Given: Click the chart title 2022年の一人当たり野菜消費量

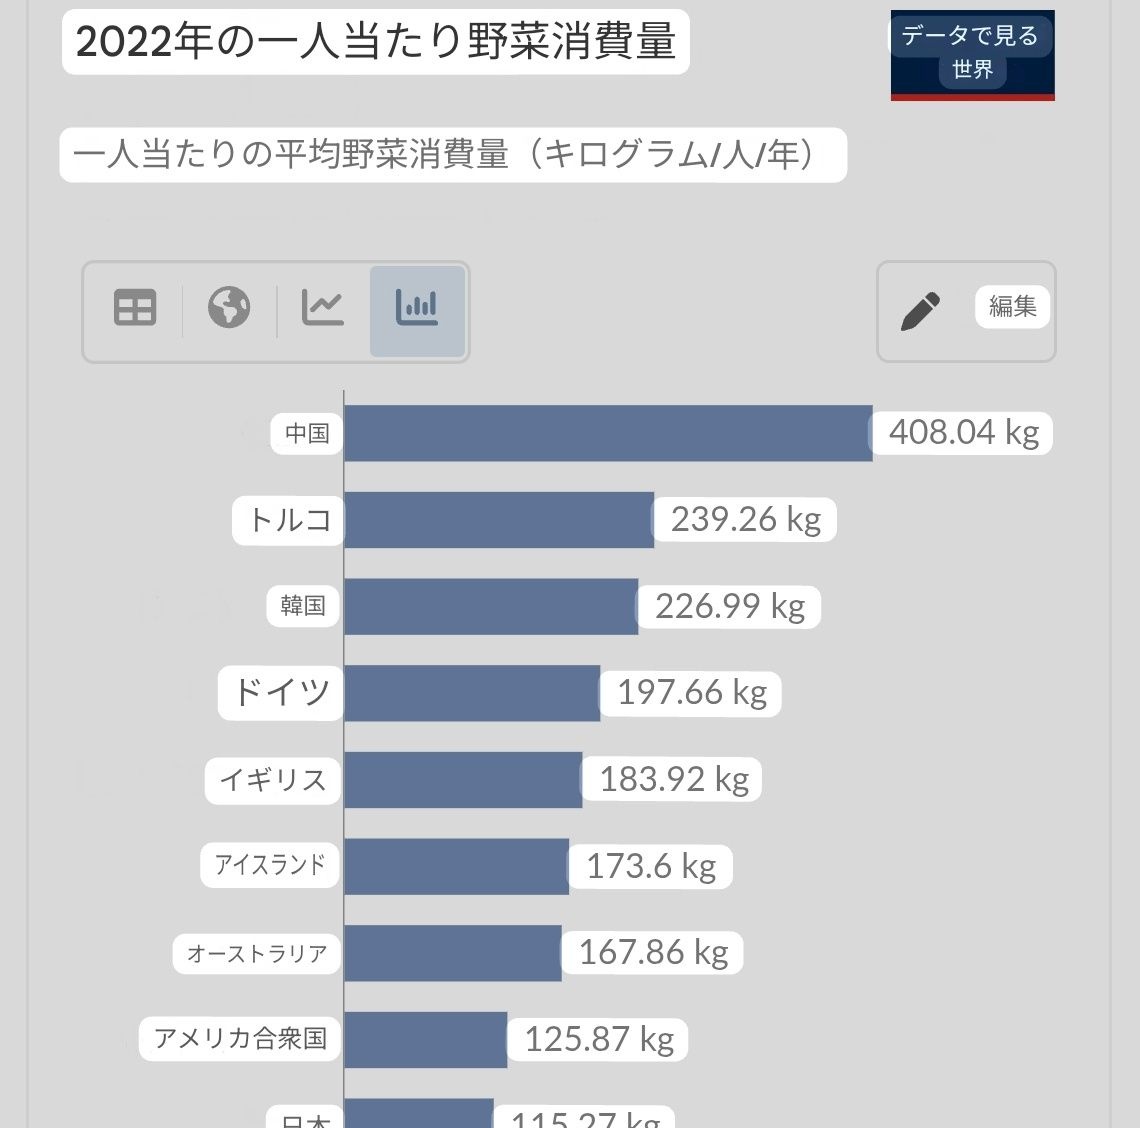Looking at the screenshot, I should (x=376, y=43).
